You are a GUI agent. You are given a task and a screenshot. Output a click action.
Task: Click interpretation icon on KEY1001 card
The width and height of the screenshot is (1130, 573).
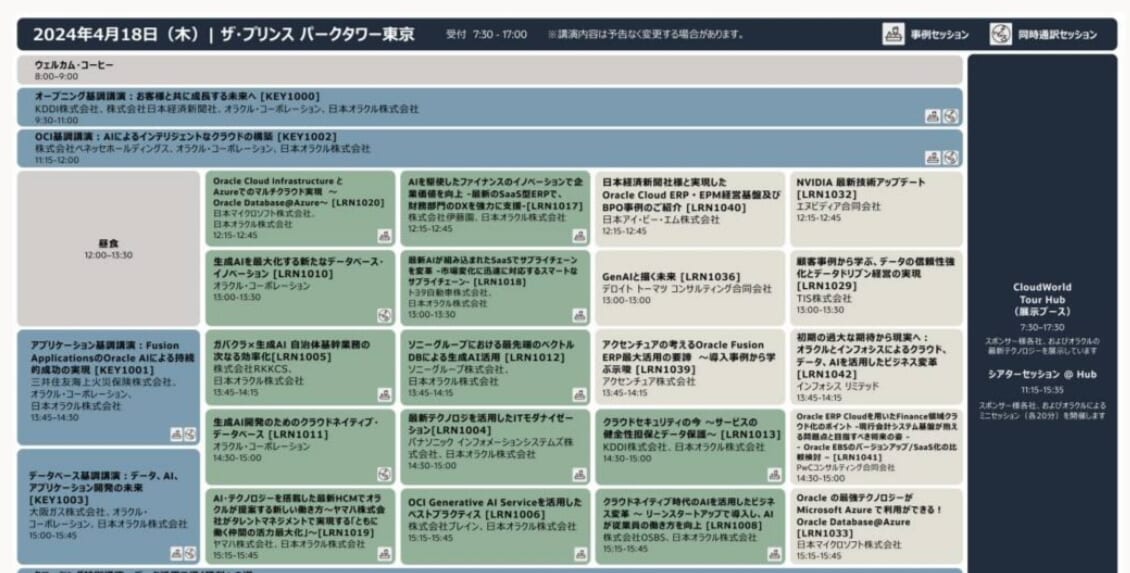[x=190, y=434]
